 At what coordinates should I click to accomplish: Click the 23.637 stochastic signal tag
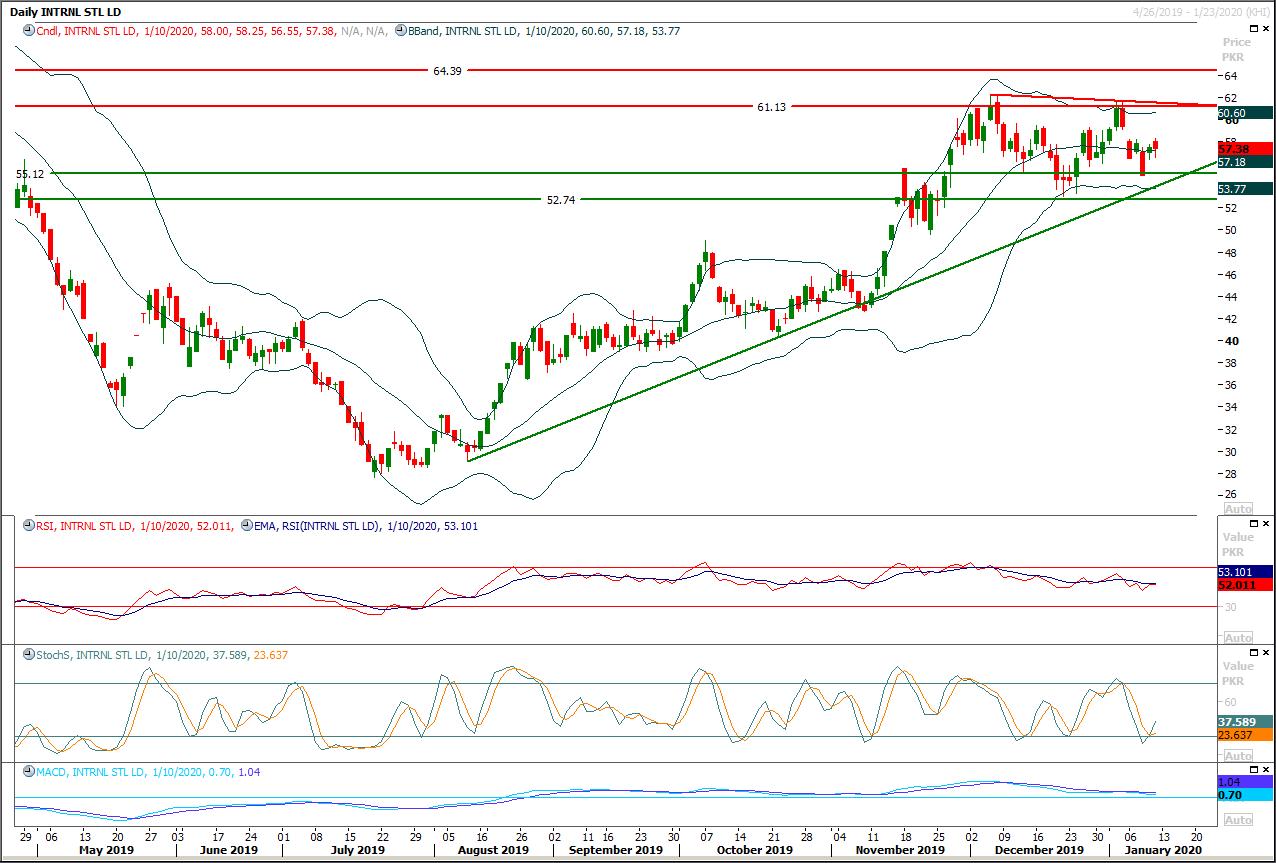[1245, 735]
